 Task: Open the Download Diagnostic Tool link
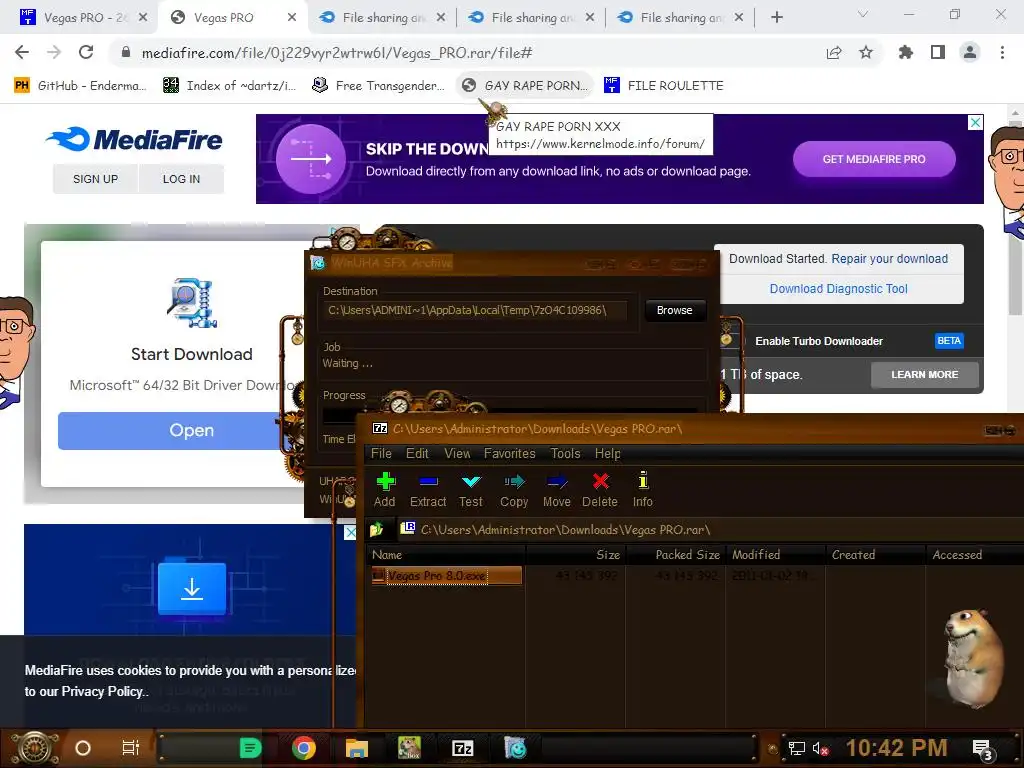[839, 289]
